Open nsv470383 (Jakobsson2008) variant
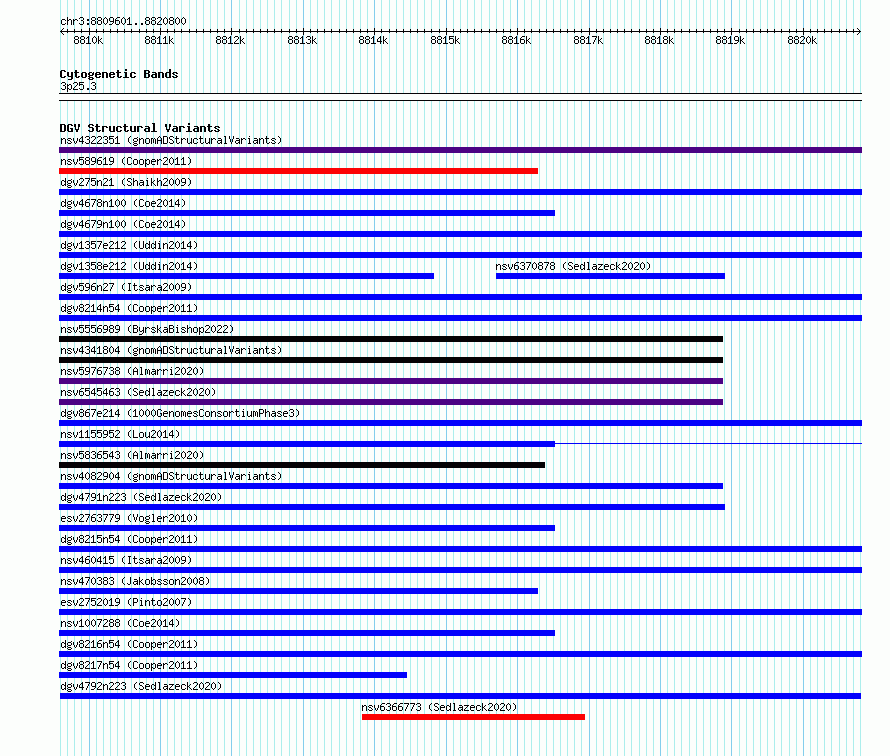 click(x=135, y=581)
